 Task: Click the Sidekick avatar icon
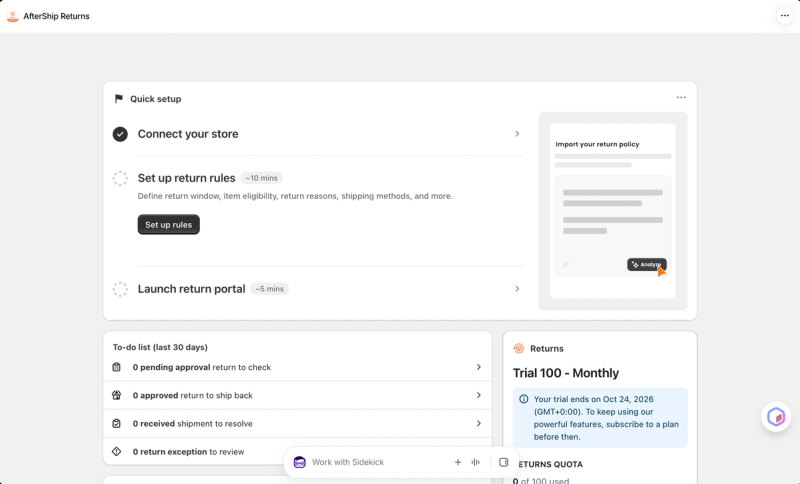[x=299, y=462]
